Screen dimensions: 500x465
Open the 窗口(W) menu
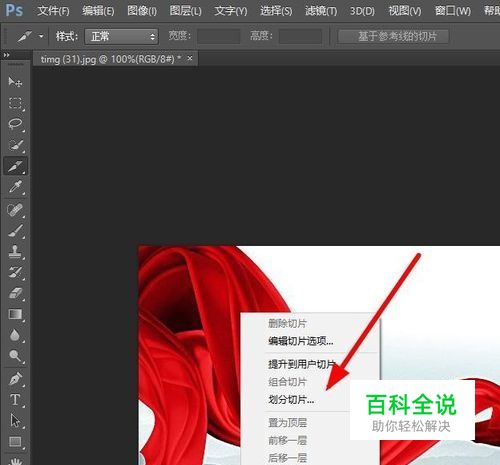pos(453,11)
